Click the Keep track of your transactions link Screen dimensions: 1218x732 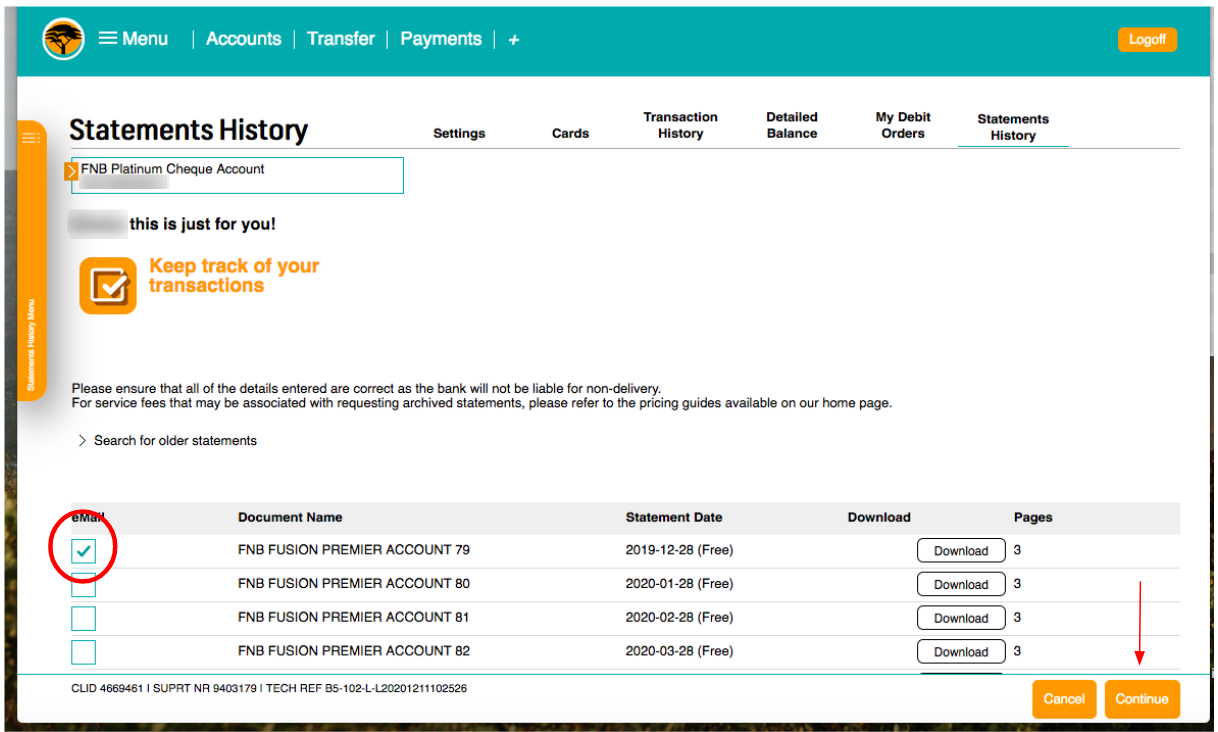coord(234,275)
